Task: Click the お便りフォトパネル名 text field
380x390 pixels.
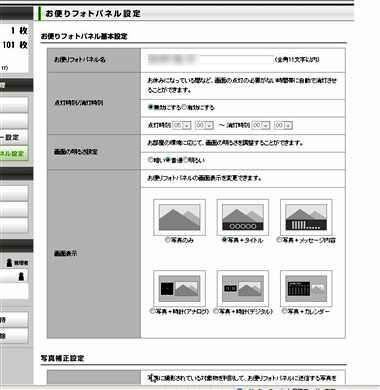Action: click(x=210, y=59)
